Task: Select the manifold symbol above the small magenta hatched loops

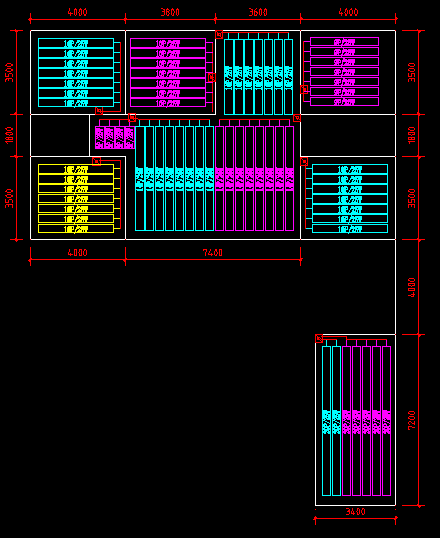Action: 132,118
